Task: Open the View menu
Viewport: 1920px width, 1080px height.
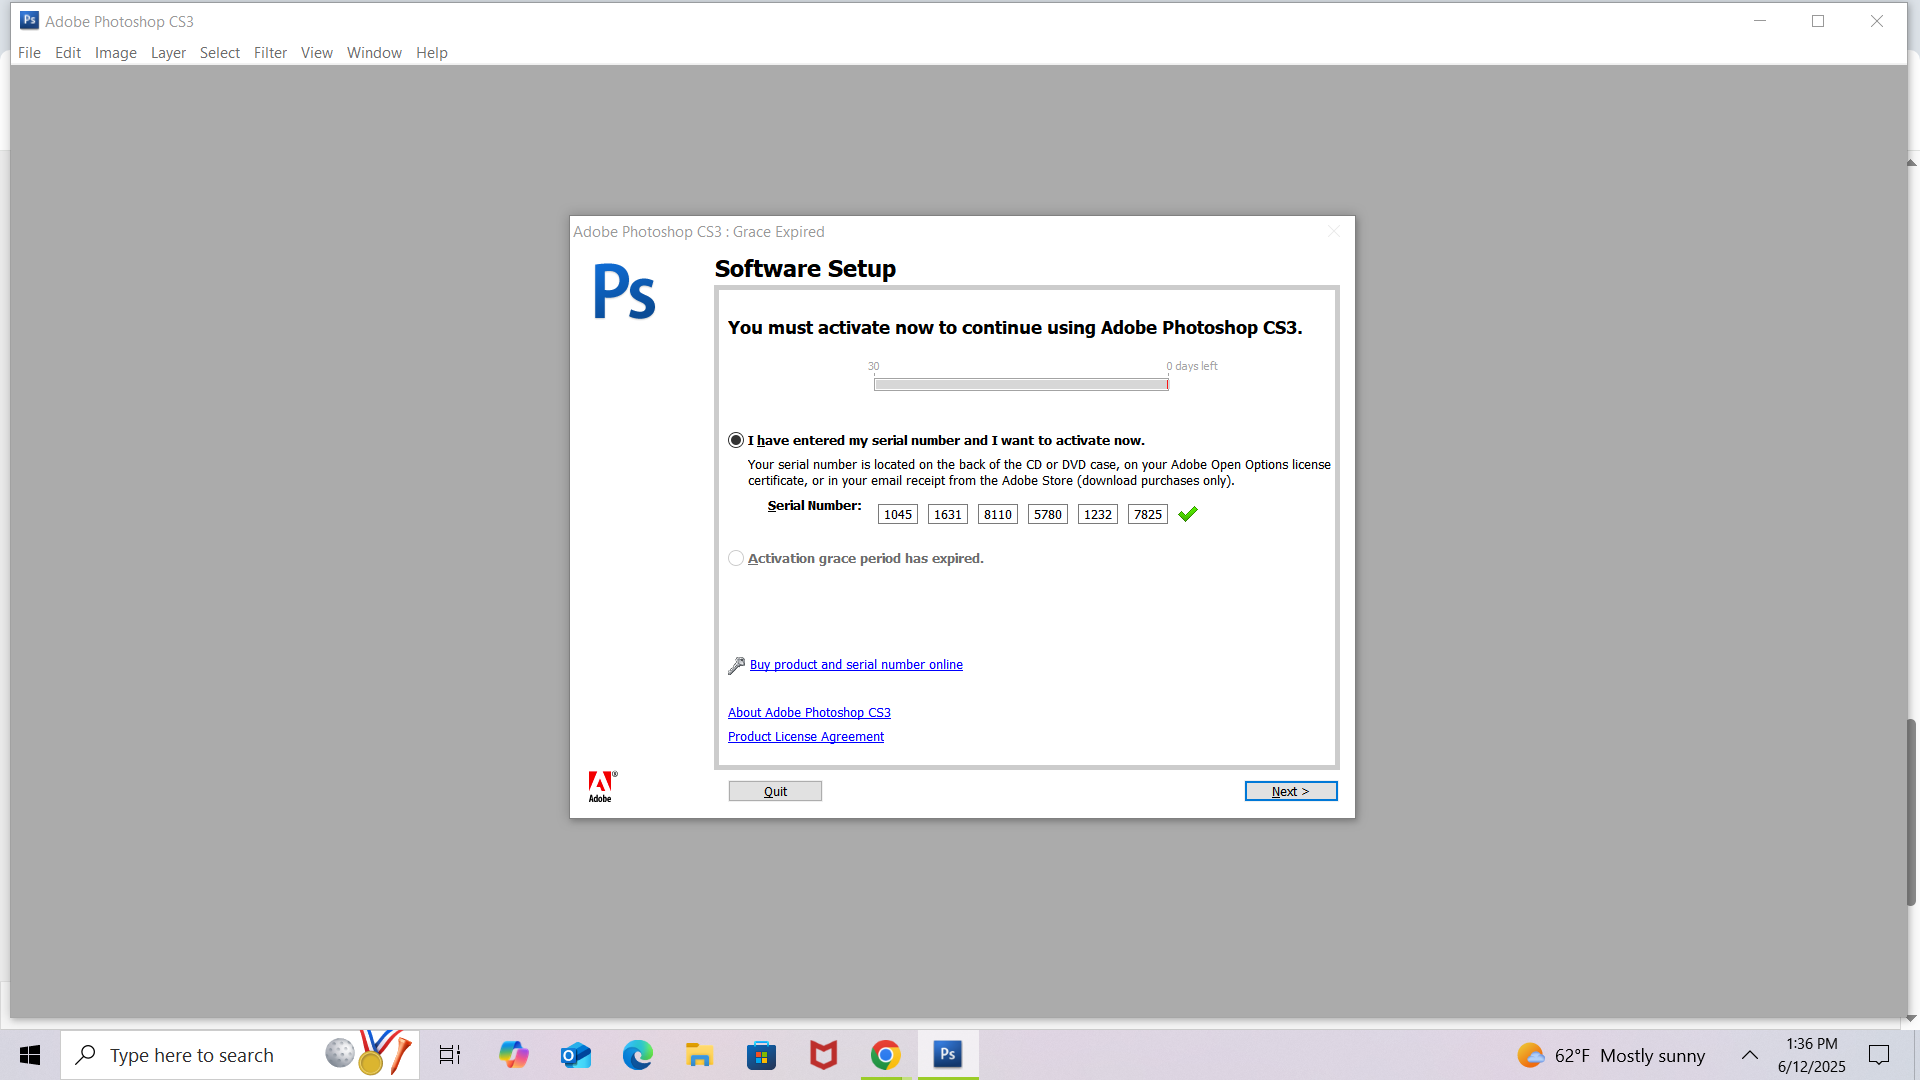Action: click(x=317, y=53)
